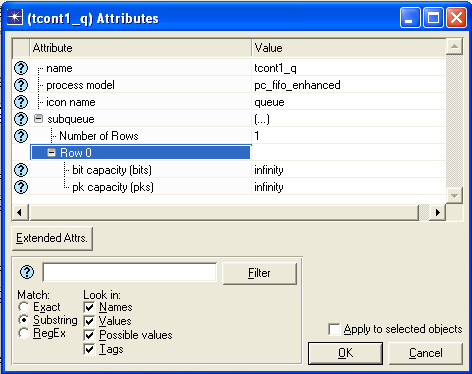Uncheck the Possible values checkbox
472x374 pixels.
[89, 335]
